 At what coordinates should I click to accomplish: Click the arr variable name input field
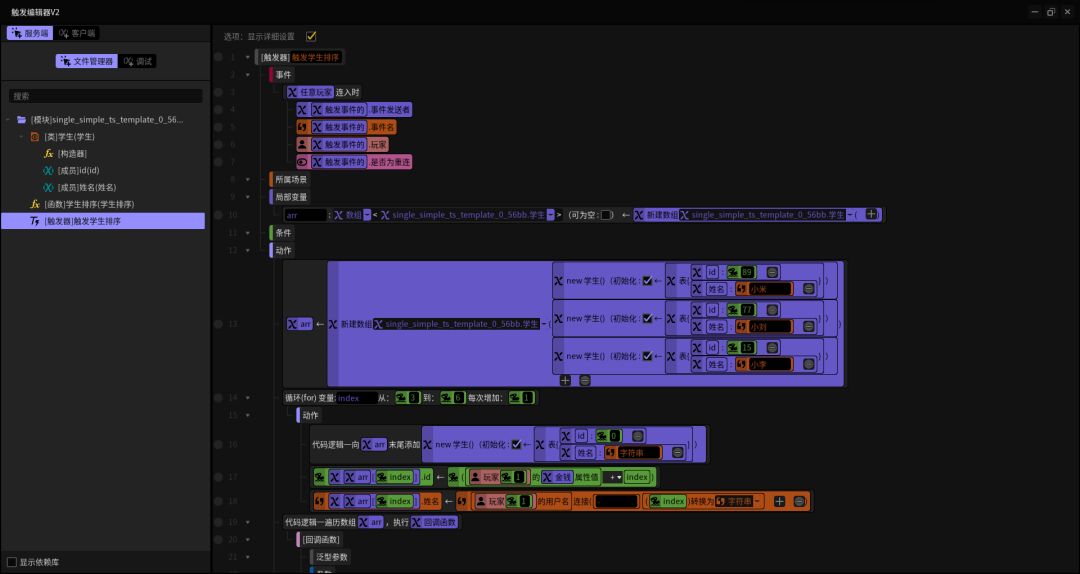click(x=305, y=215)
